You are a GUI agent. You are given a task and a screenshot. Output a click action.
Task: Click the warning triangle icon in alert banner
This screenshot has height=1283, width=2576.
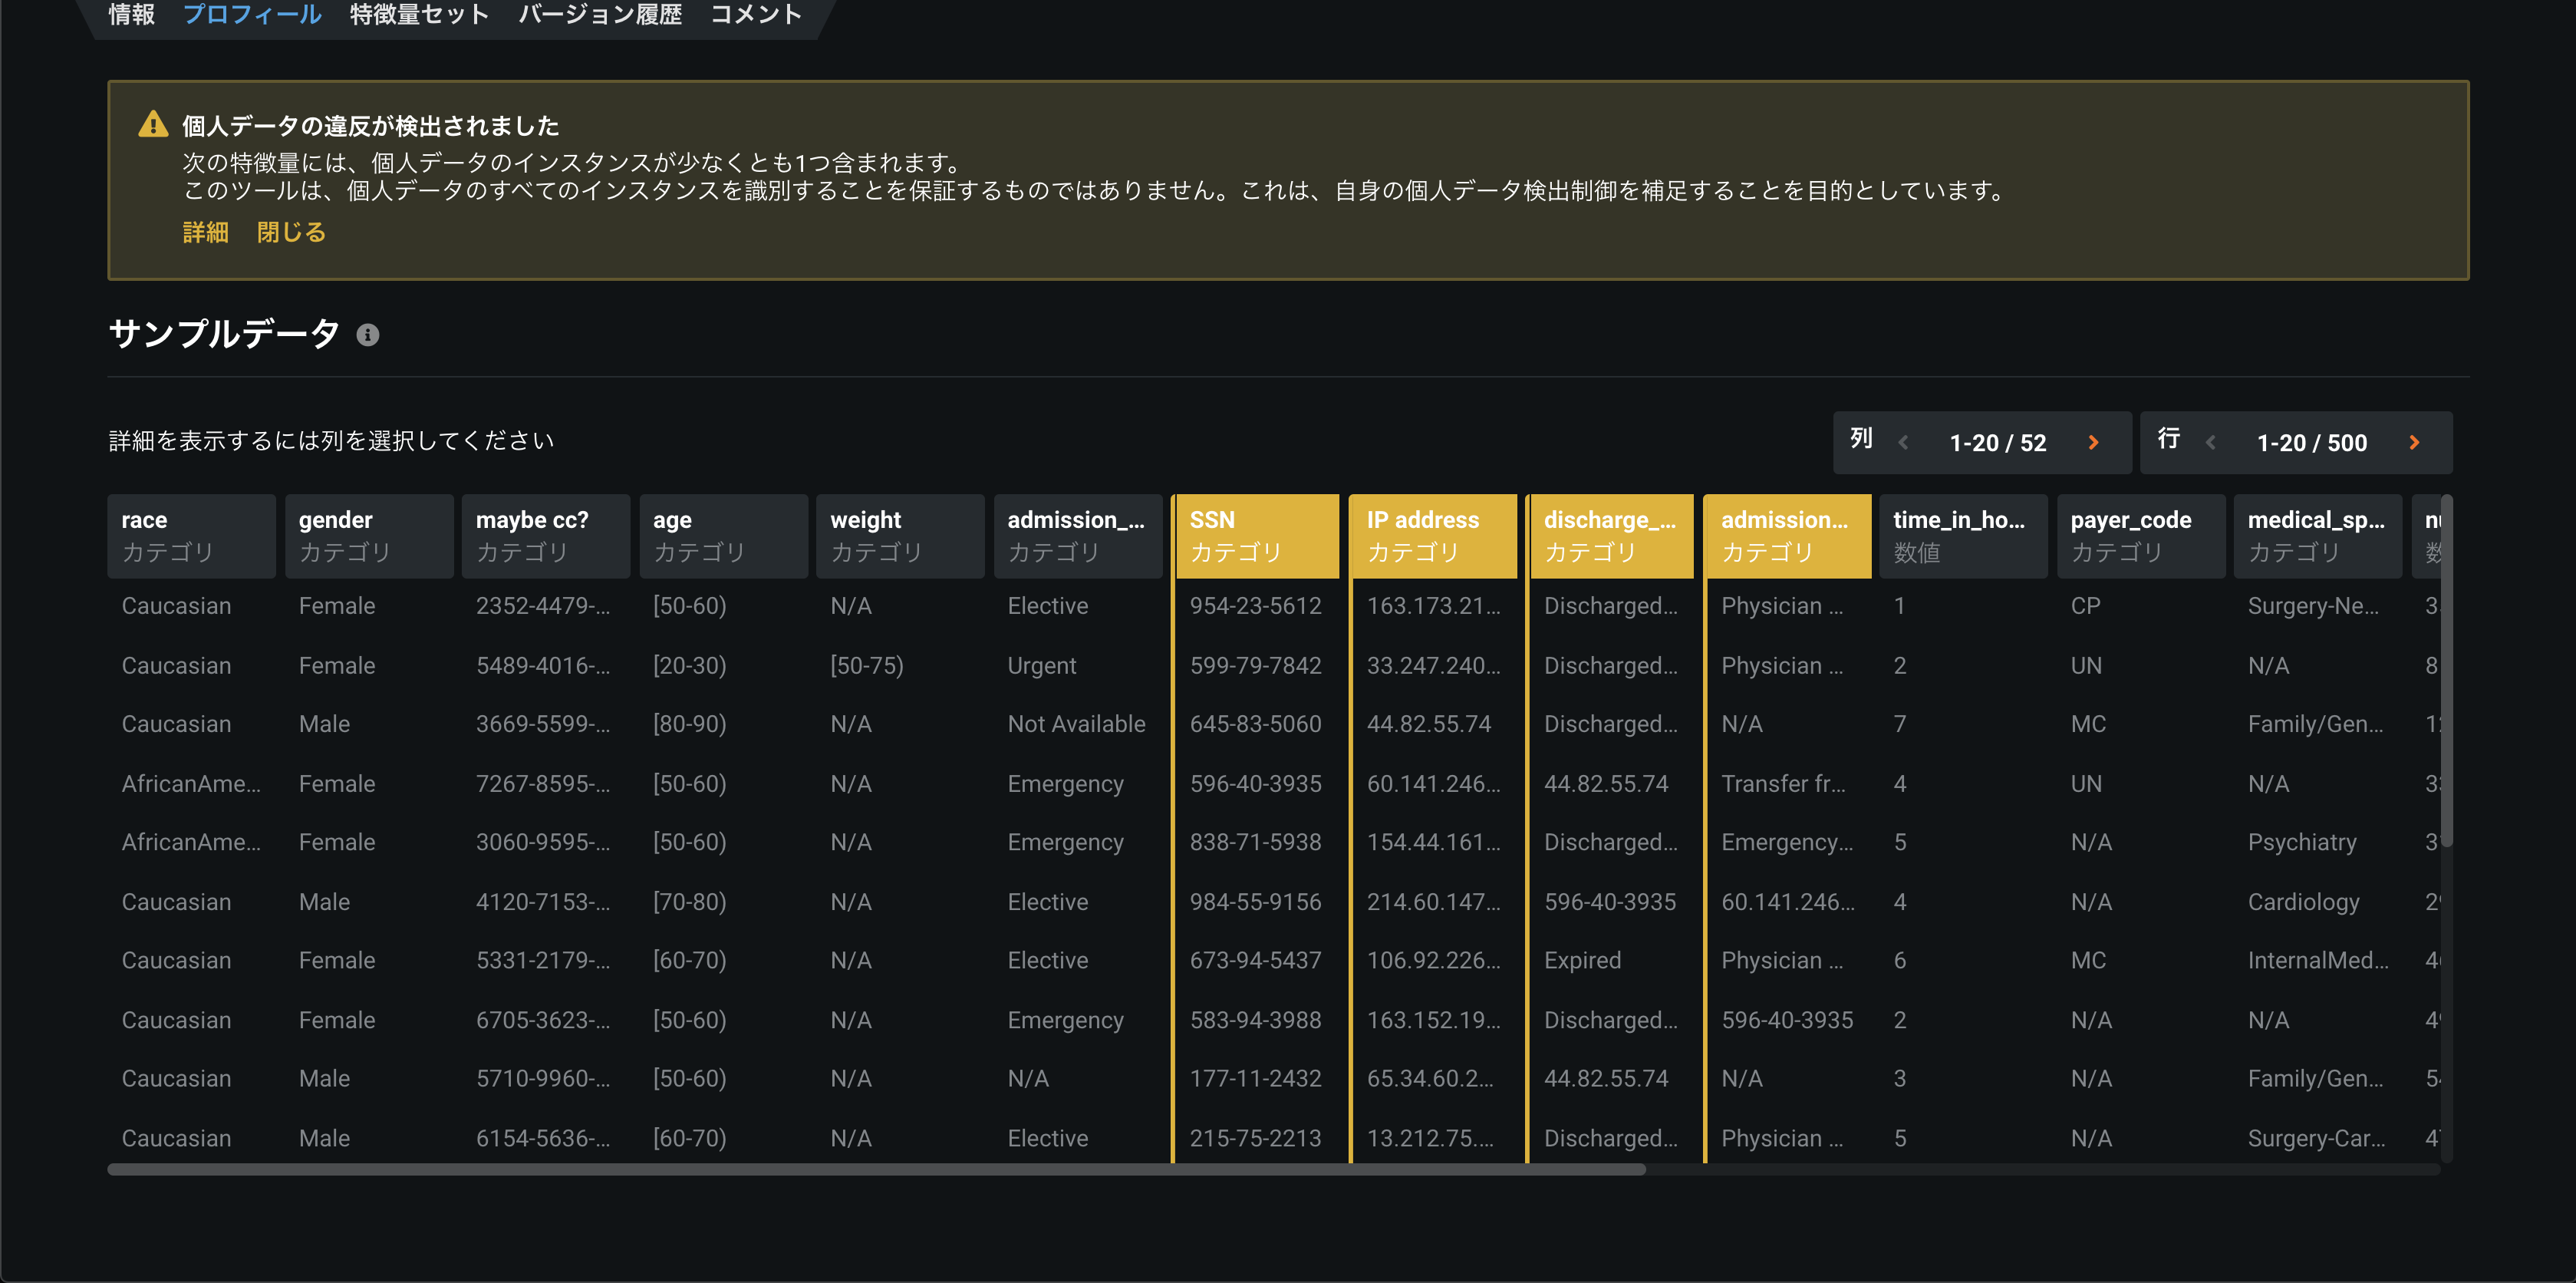tap(153, 125)
